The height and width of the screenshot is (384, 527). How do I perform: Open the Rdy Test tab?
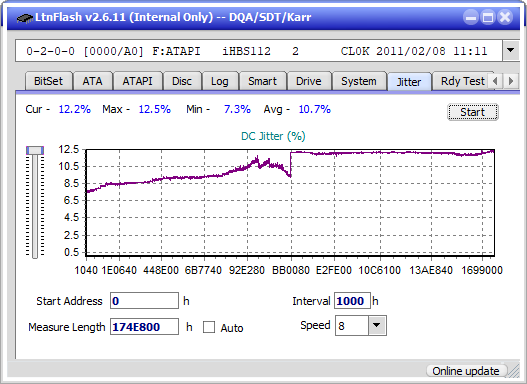pos(463,81)
